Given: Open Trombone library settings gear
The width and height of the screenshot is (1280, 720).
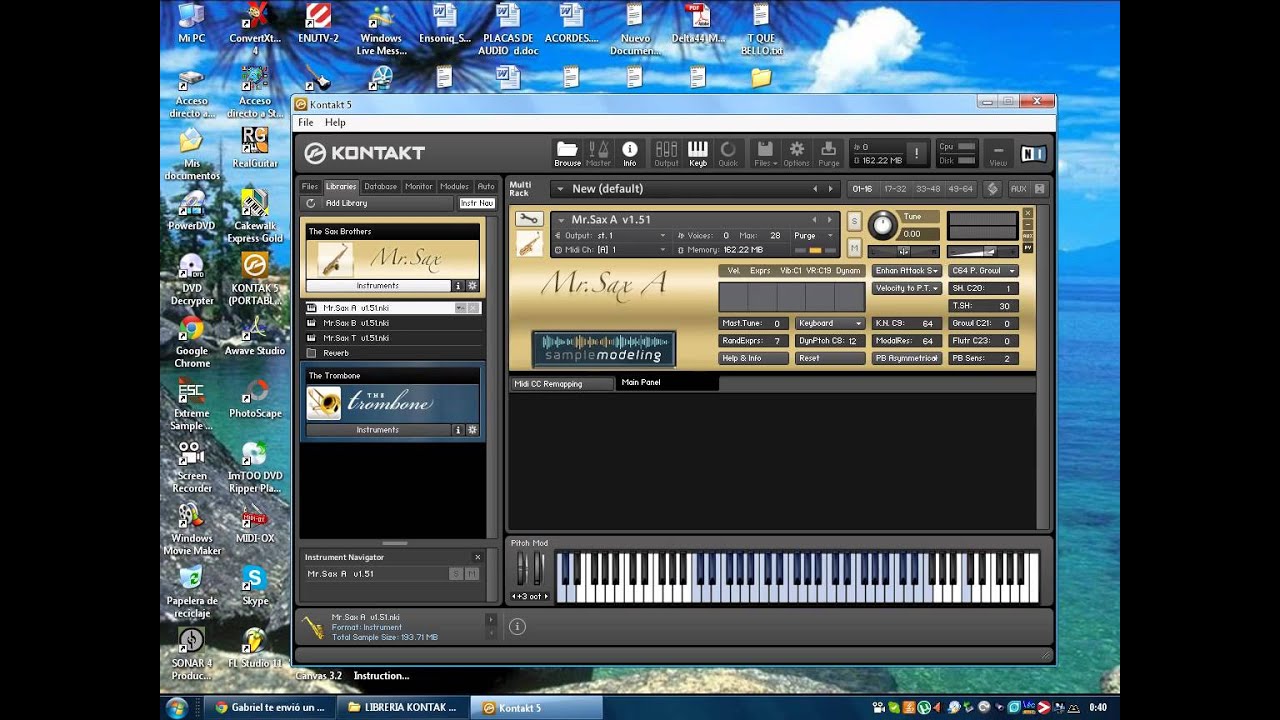Looking at the screenshot, I should point(473,430).
